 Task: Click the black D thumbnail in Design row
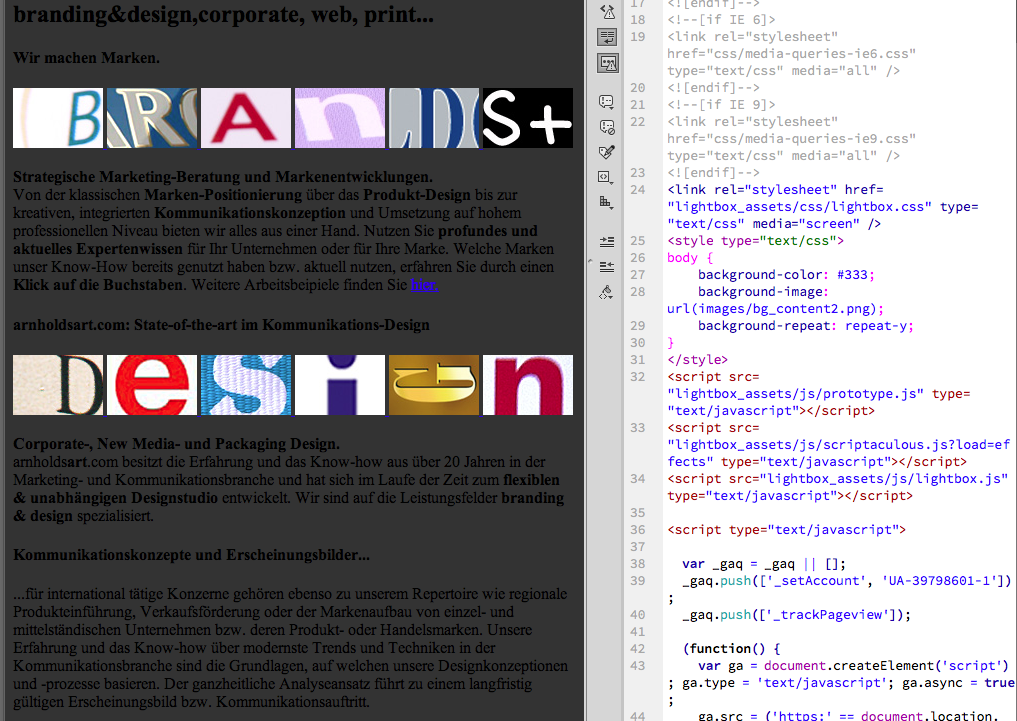[x=58, y=385]
